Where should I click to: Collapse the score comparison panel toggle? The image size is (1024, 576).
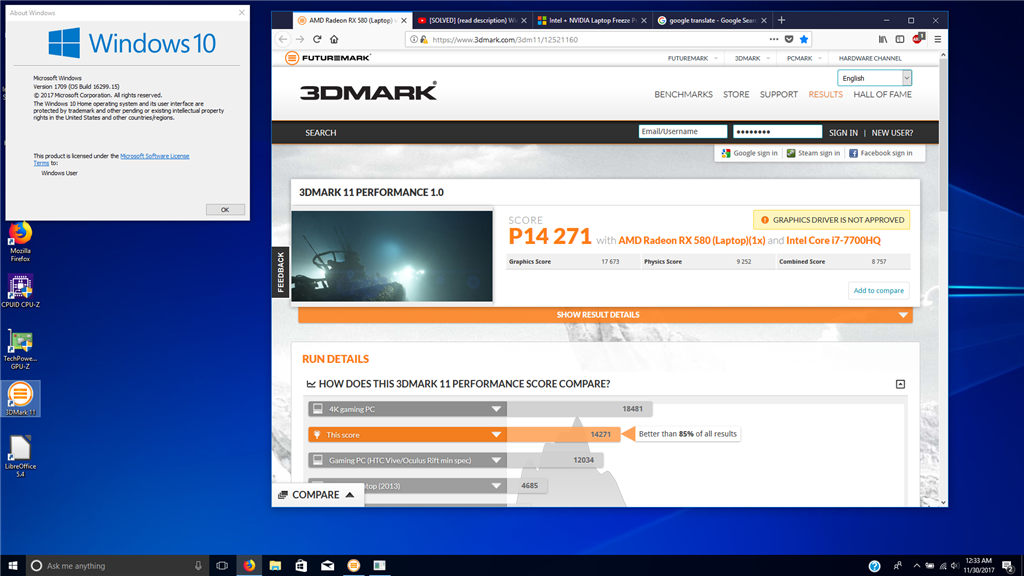pyautogui.click(x=900, y=384)
